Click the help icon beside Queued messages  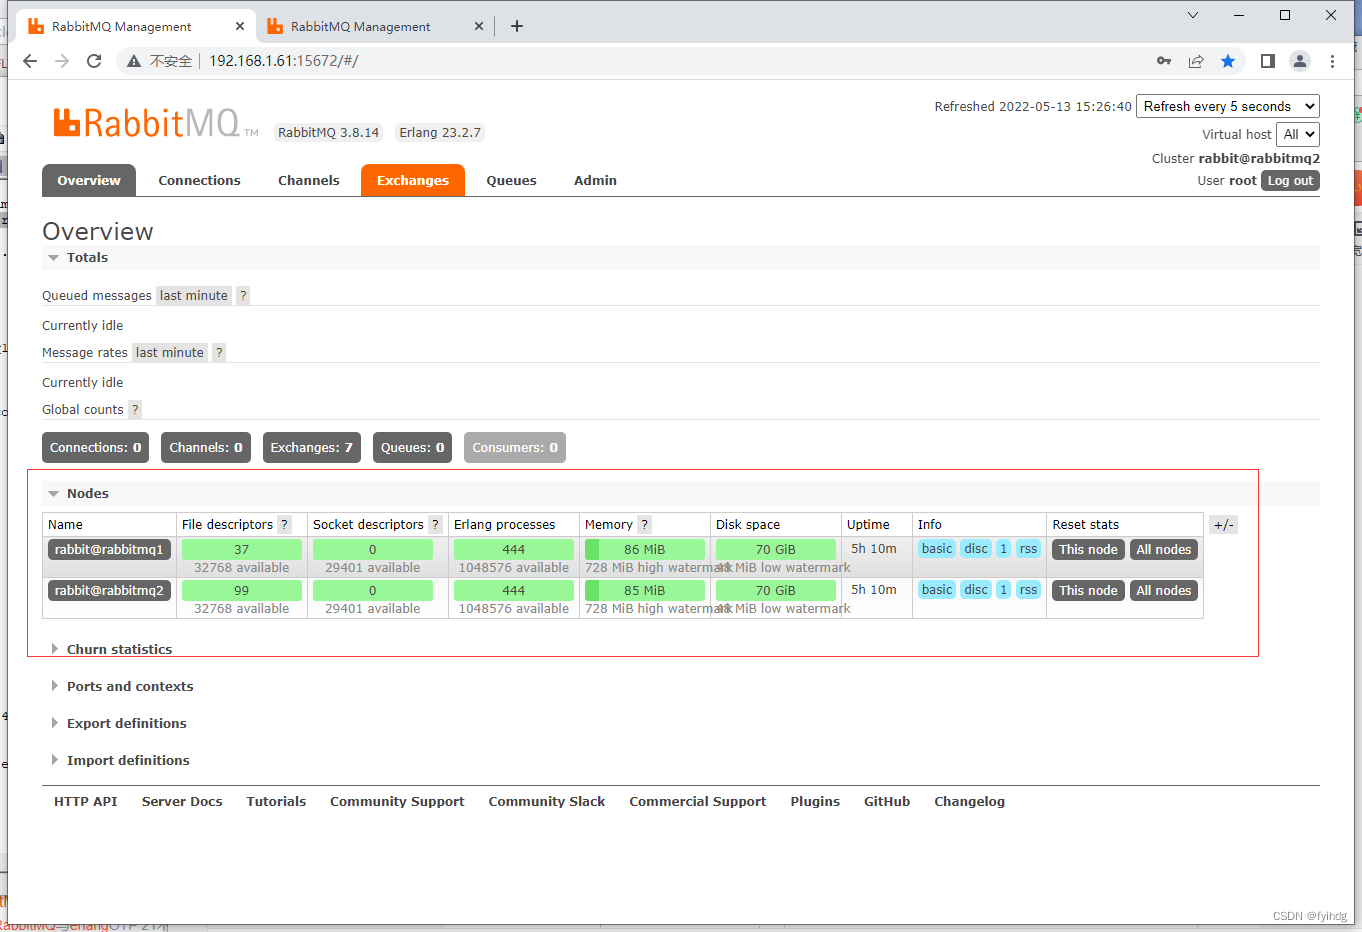pos(243,295)
